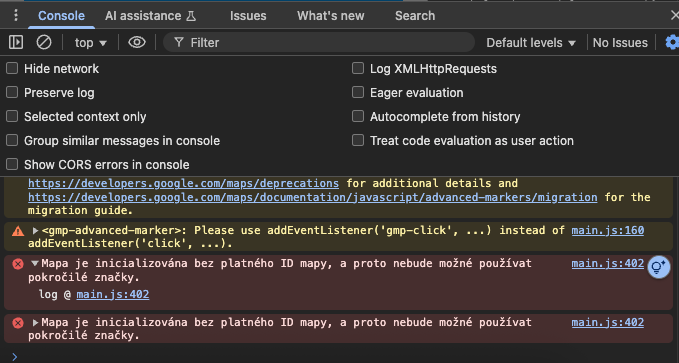Open the maps/deprecations link
679x363 pixels.
click(x=184, y=183)
